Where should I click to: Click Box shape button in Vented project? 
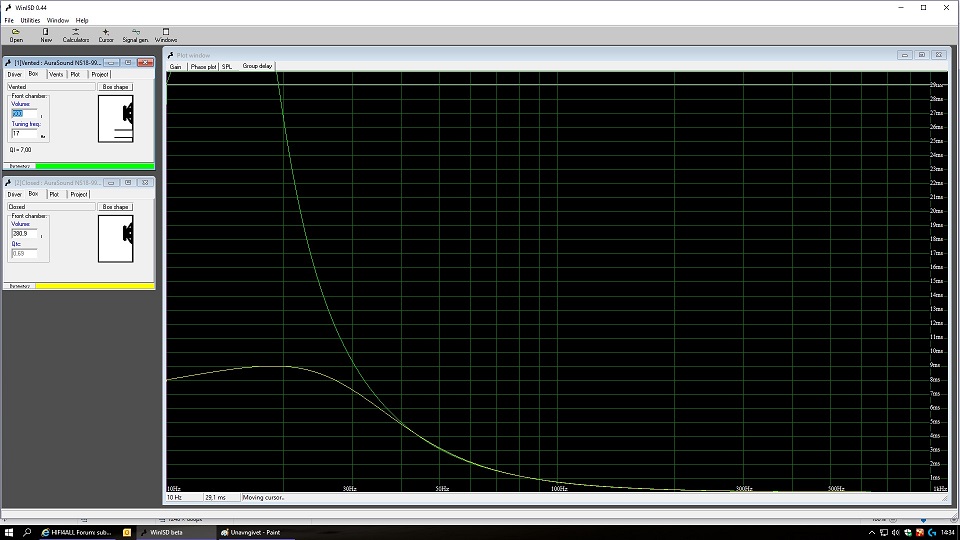[x=116, y=87]
